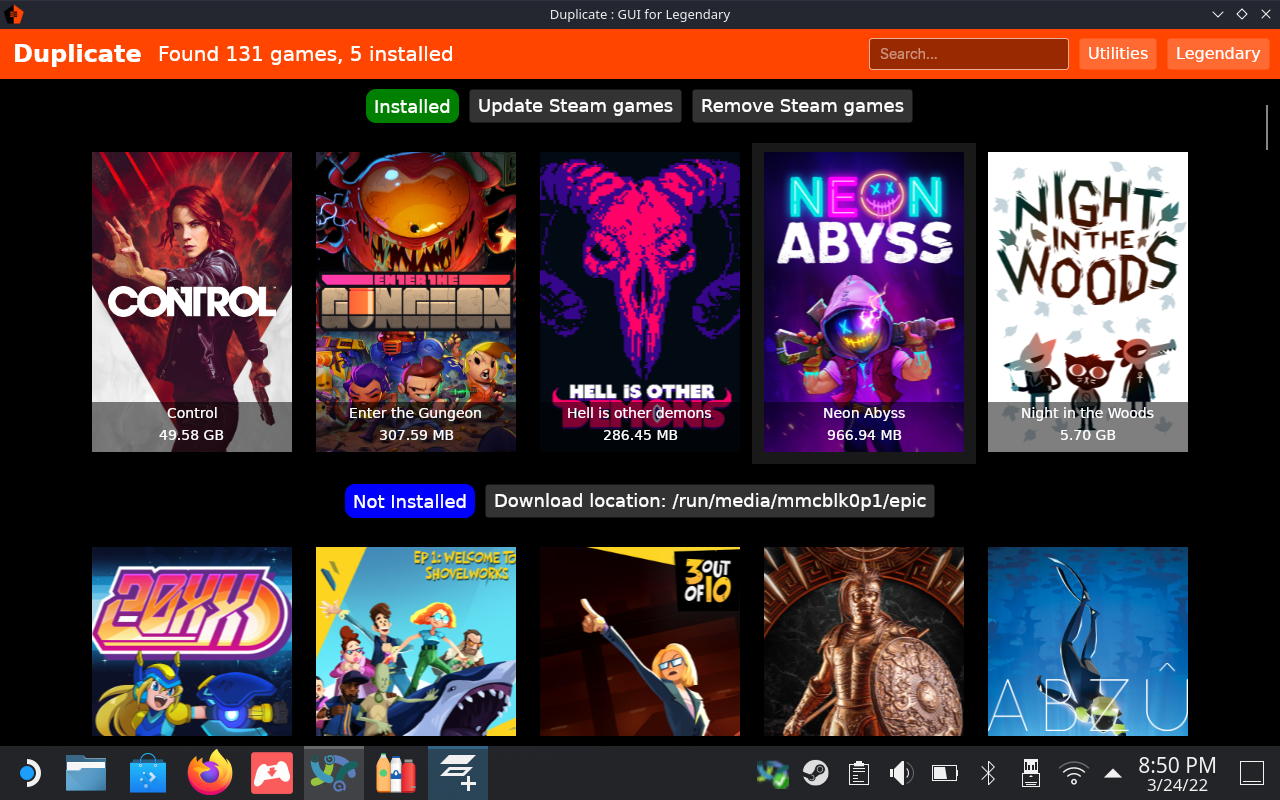Select the Neon Abyss game card
The width and height of the screenshot is (1280, 800).
[x=864, y=302]
